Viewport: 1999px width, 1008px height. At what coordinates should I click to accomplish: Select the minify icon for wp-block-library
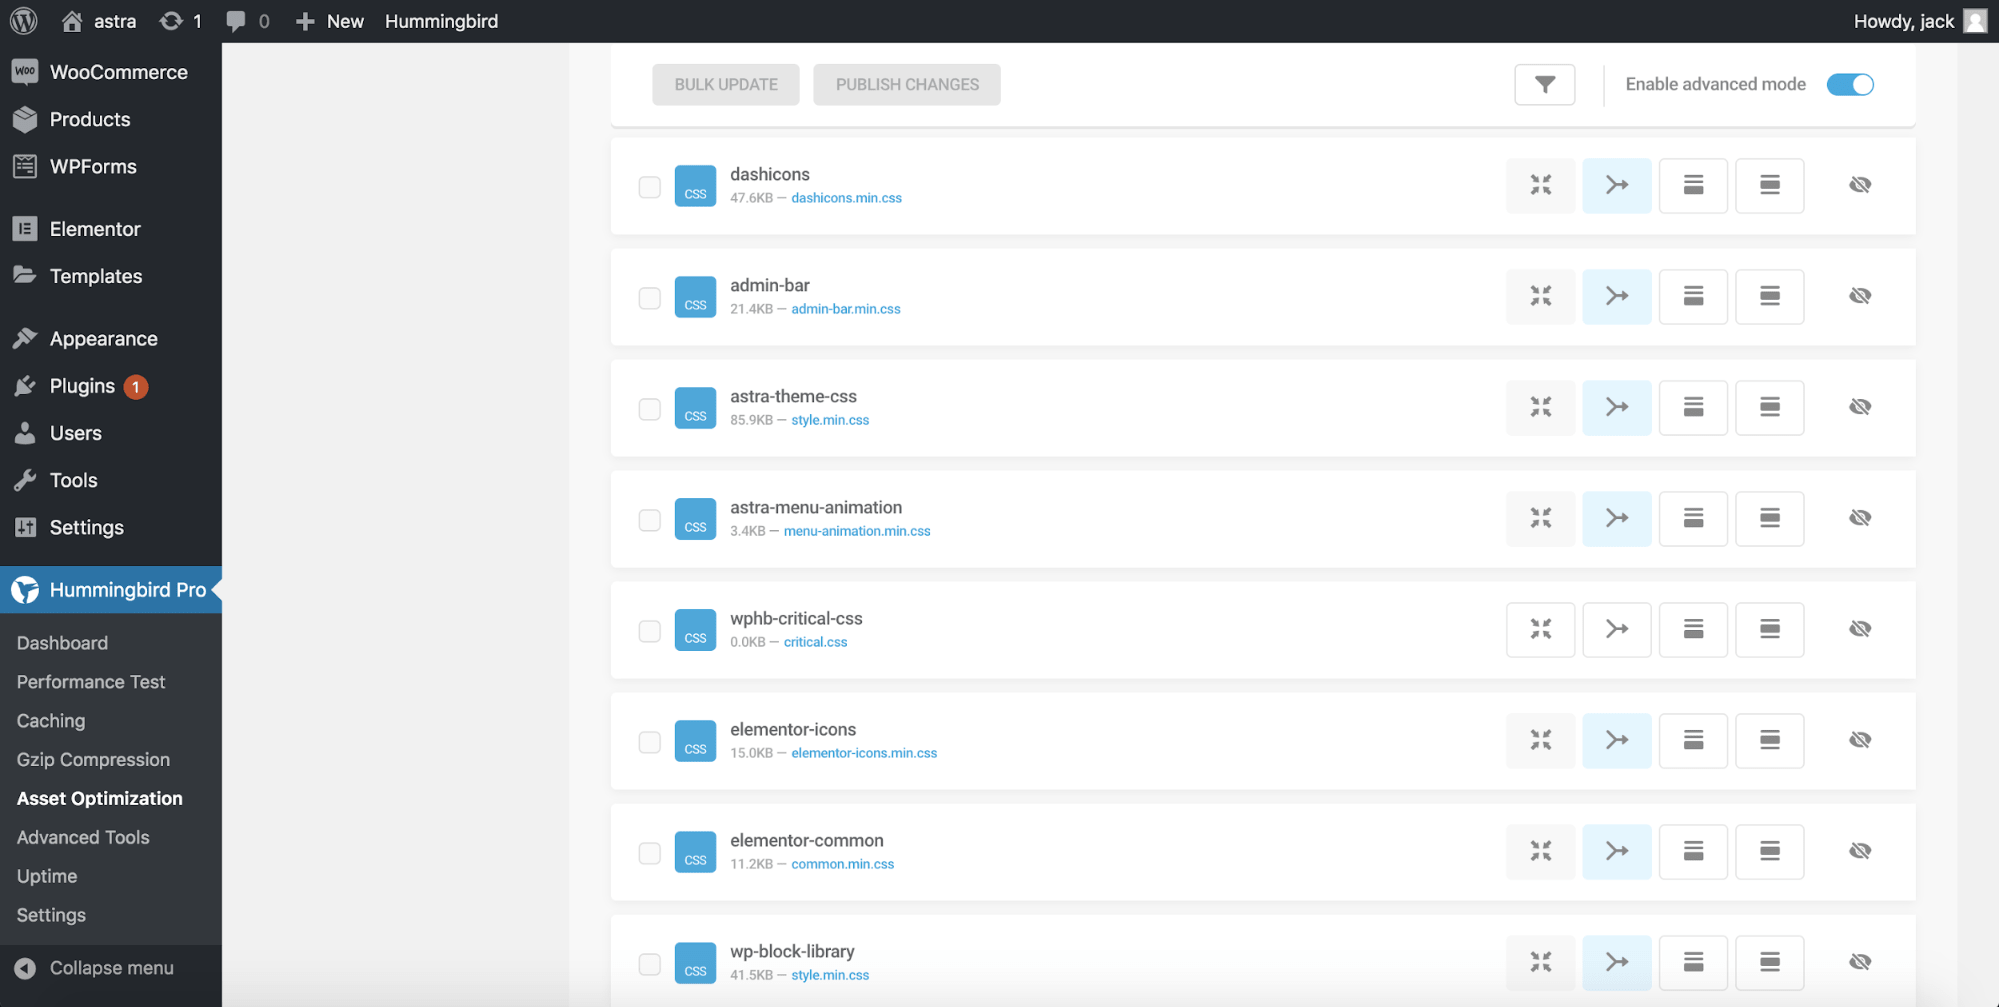click(1540, 962)
